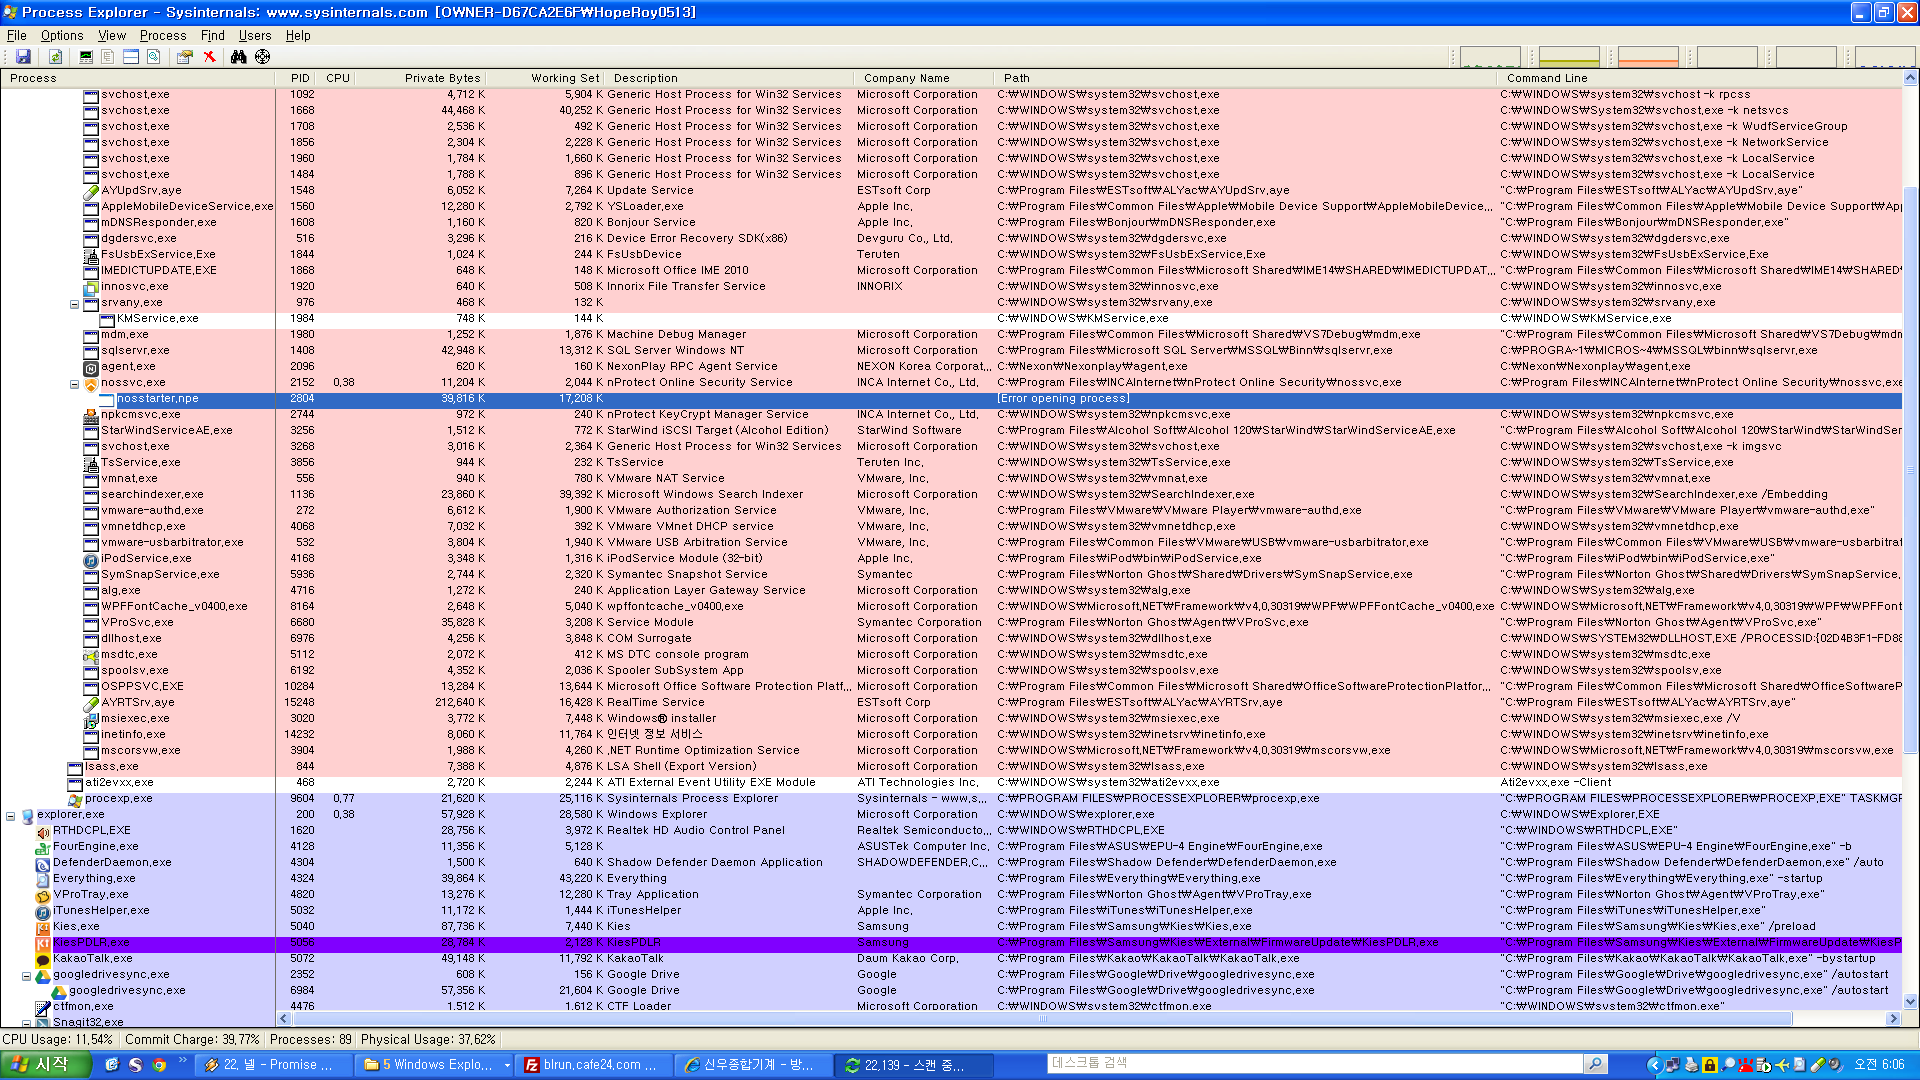
Task: Click the Everything.exe process icon
Action: click(43, 879)
